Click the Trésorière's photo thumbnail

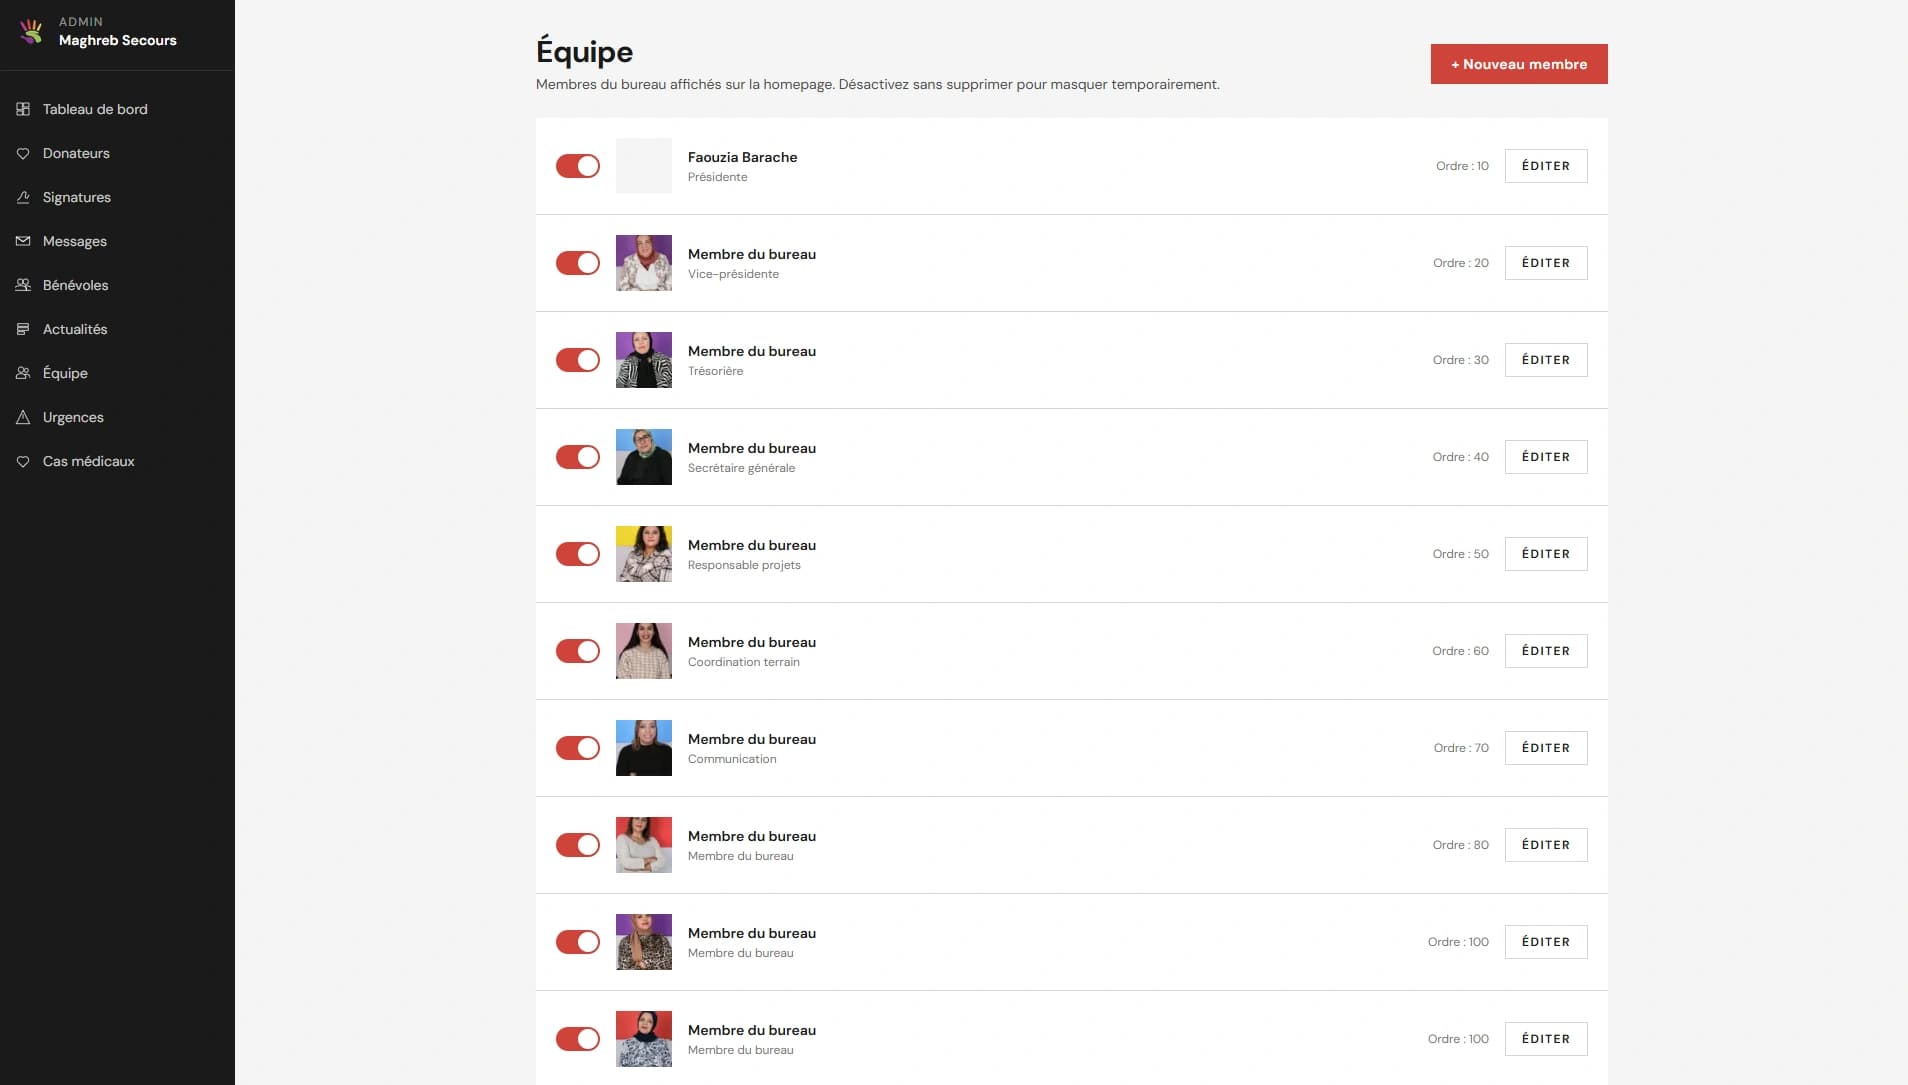tap(644, 360)
